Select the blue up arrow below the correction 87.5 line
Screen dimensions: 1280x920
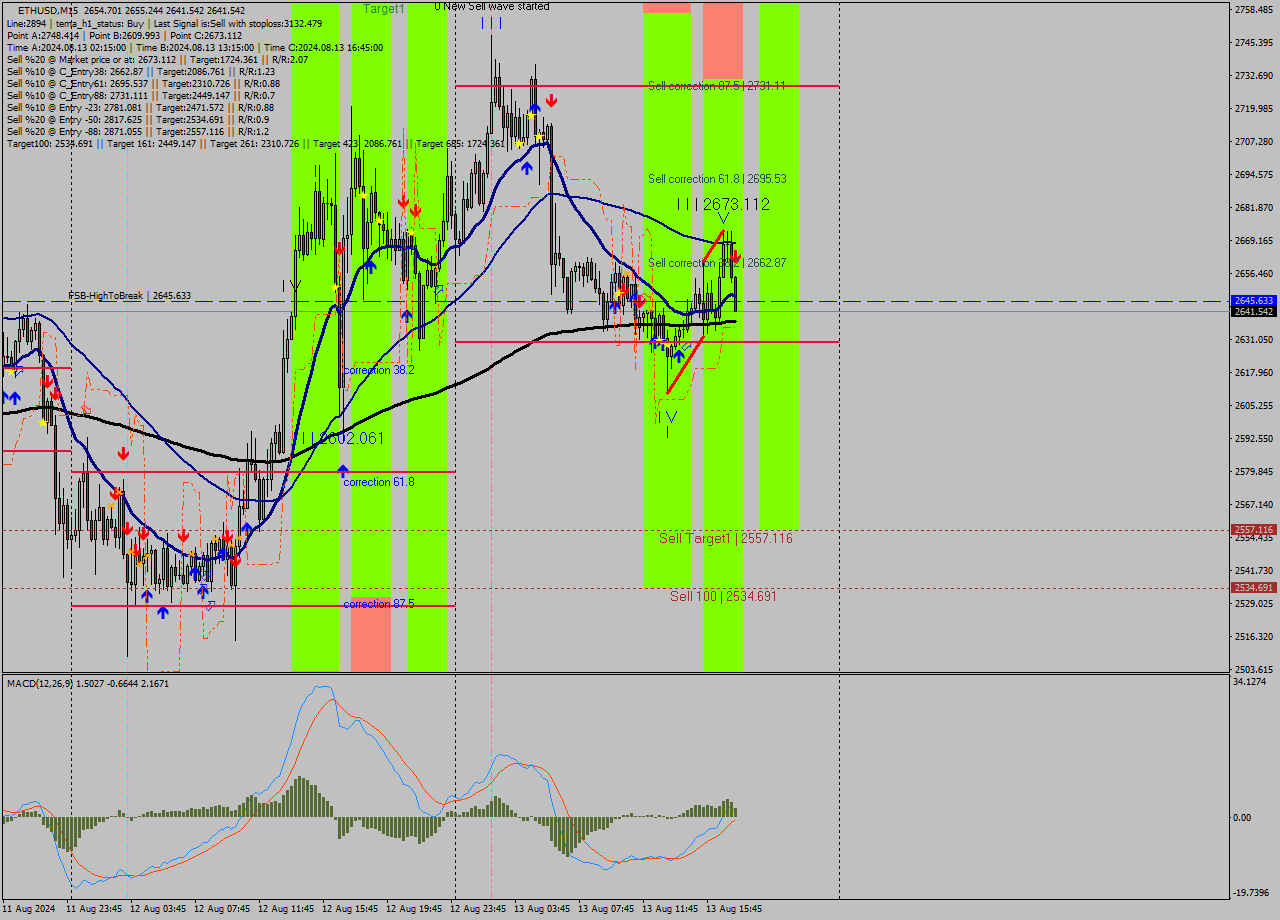pyautogui.click(x=163, y=611)
